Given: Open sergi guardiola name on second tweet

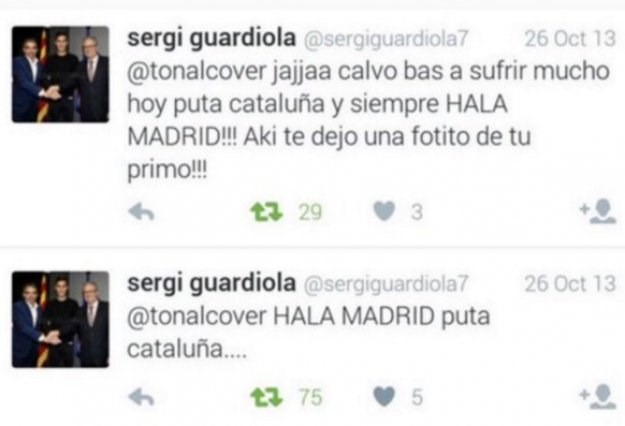Looking at the screenshot, I should pos(211,284).
